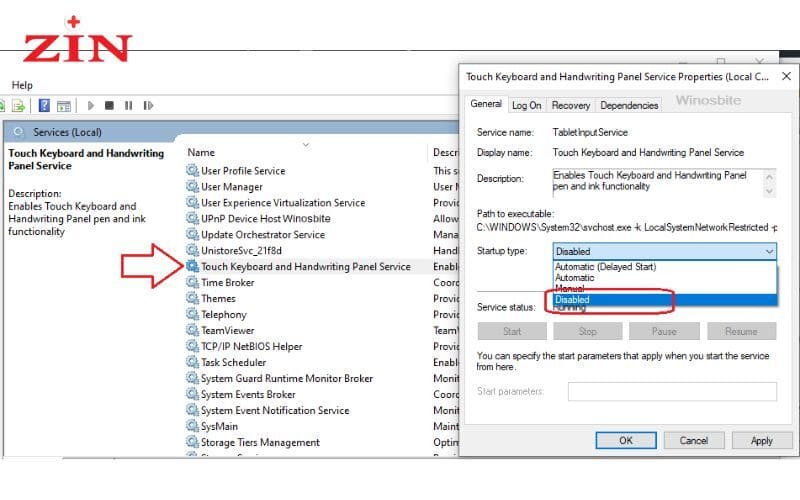Select Touch Keyboard and Handwriting Panel Service row
The image size is (800, 500).
coord(321,266)
